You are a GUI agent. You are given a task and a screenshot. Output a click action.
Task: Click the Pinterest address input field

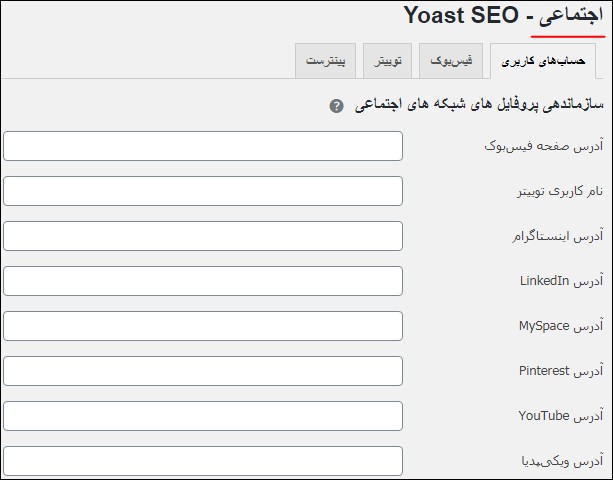(x=203, y=371)
